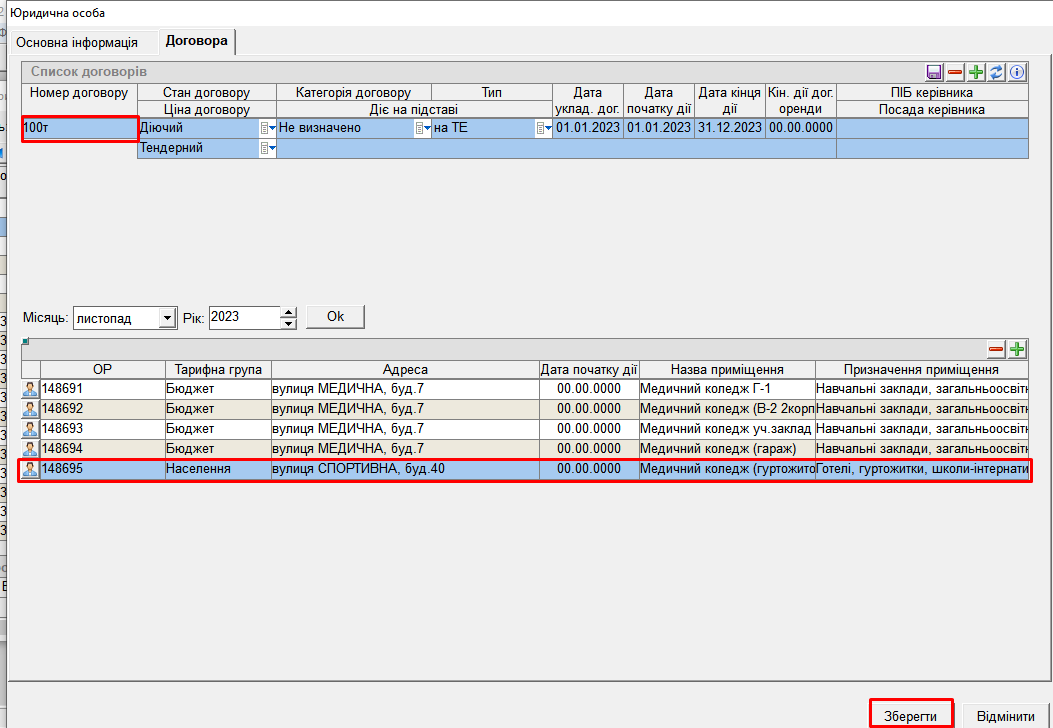The image size is (1053, 728).
Task: Open the Місяць dropdown showing листопад
Action: (x=167, y=318)
